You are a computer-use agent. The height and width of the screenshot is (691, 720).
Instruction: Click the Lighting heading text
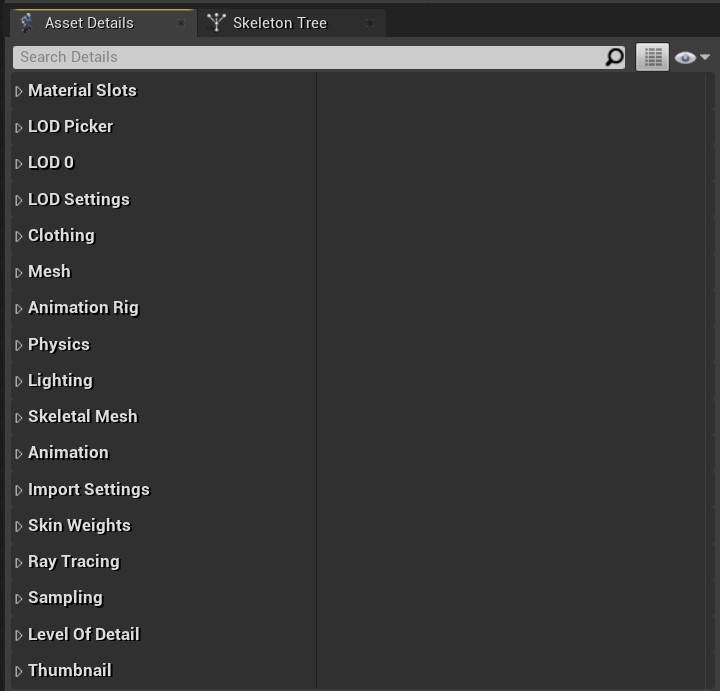point(61,381)
